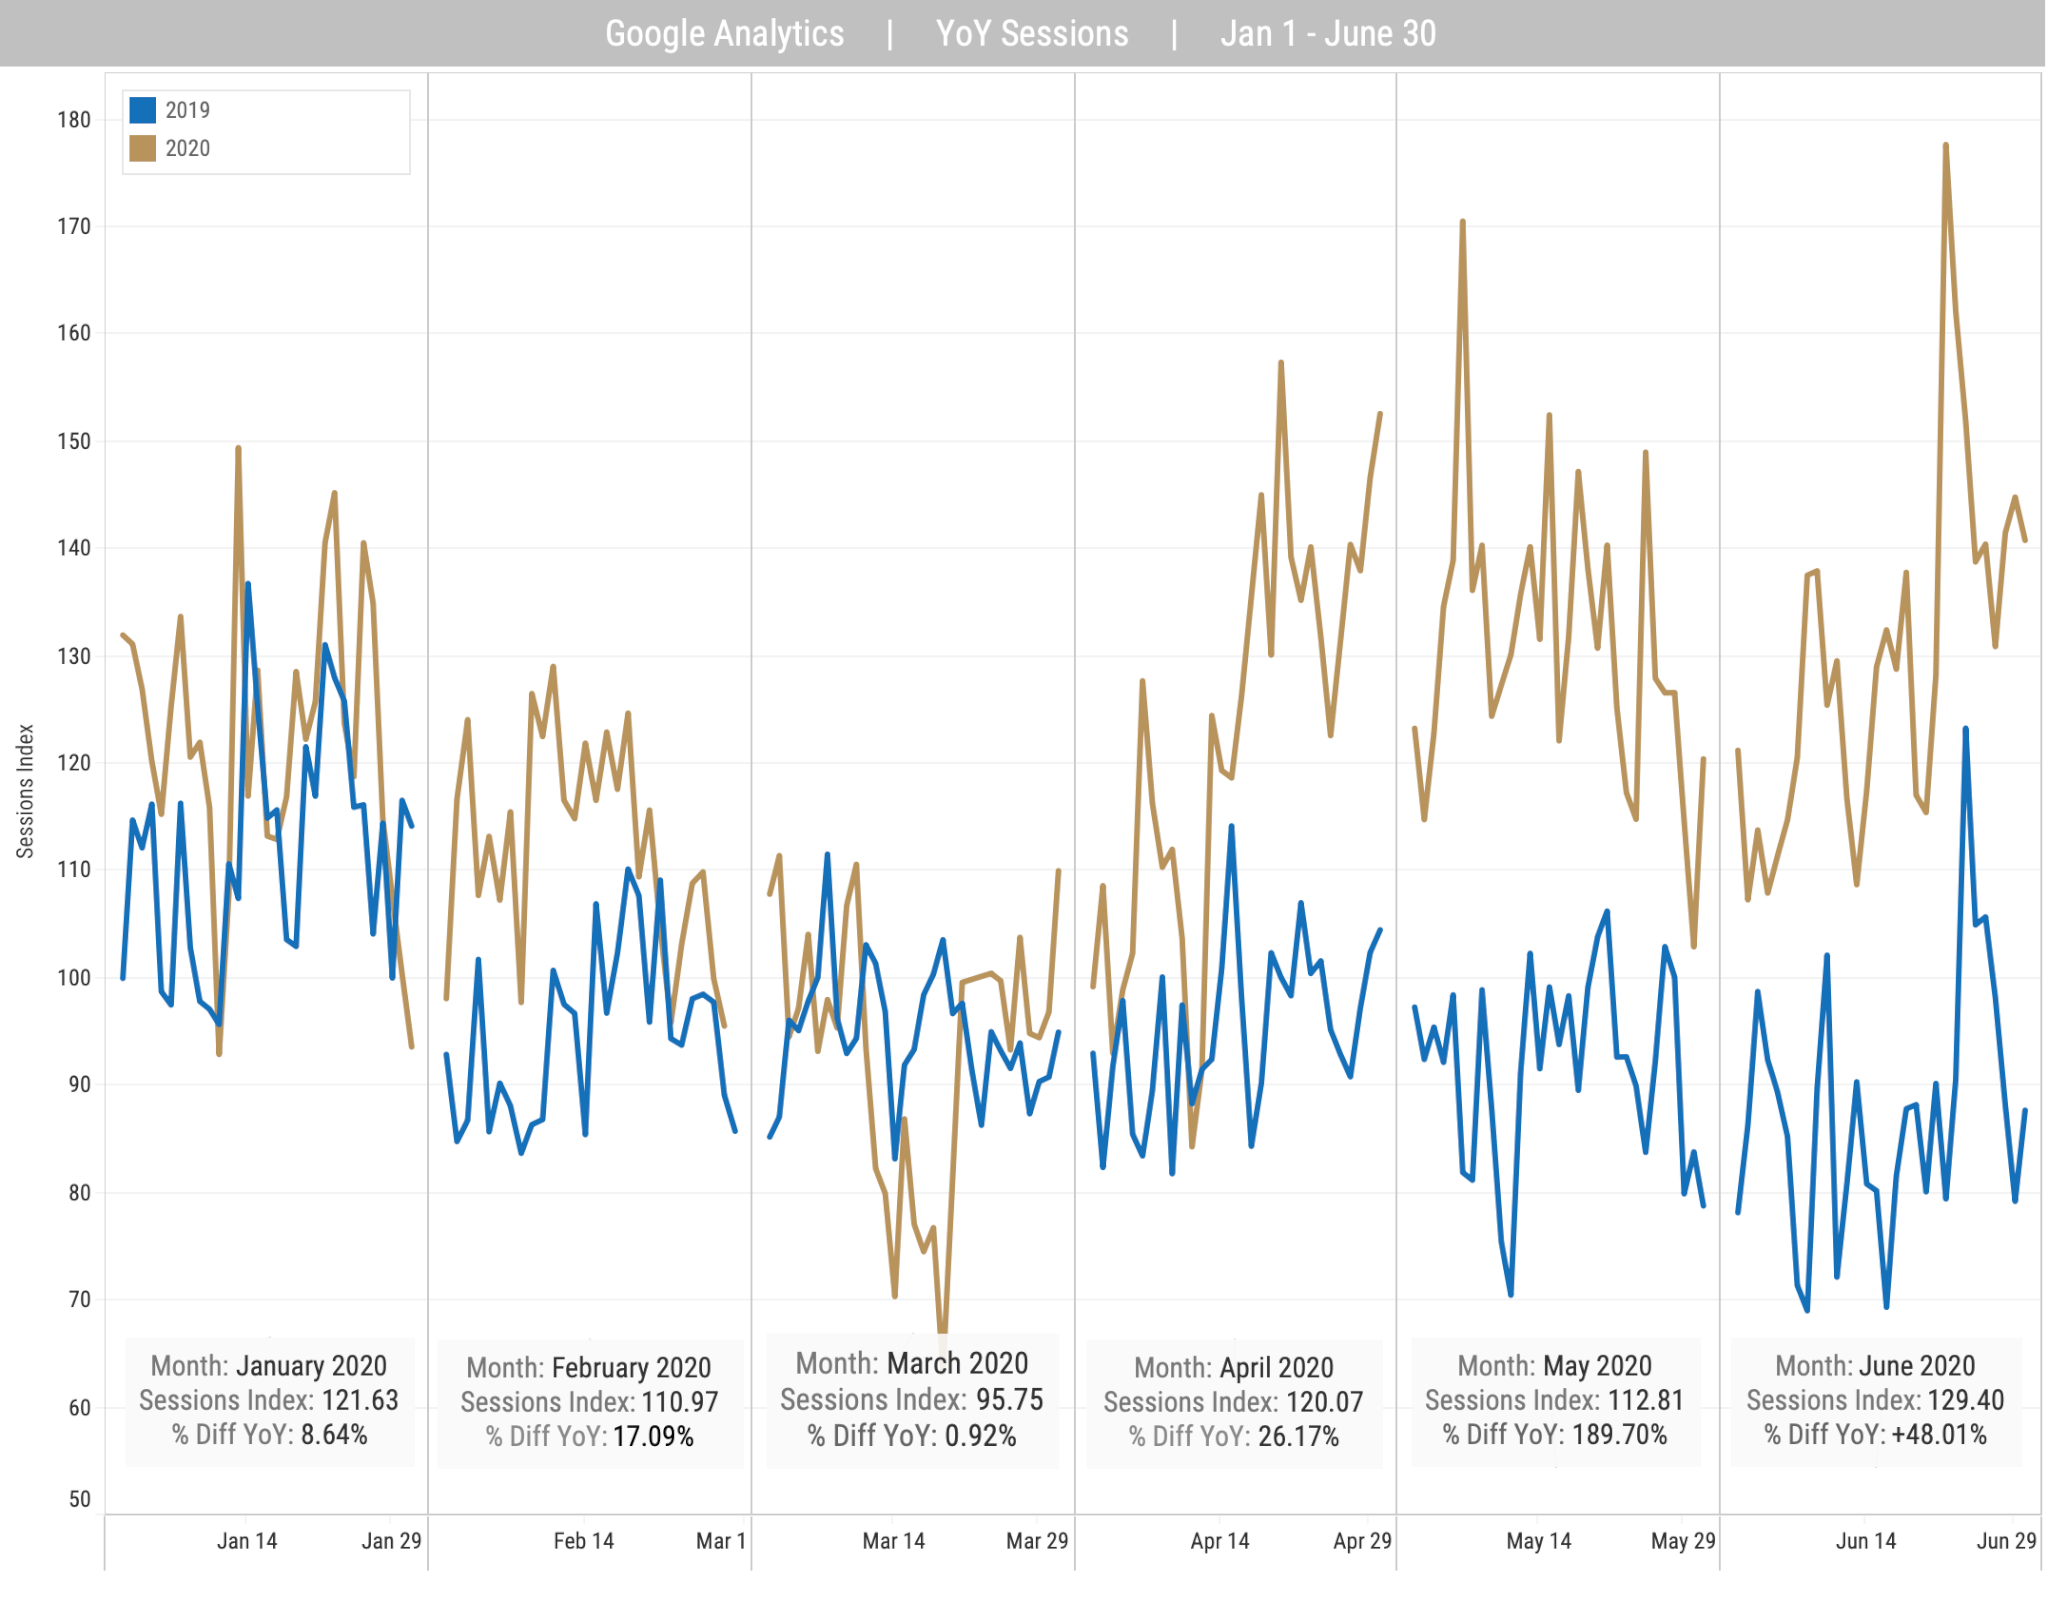The image size is (2048, 1603).
Task: Click the 150 y-axis tick label
Action: click(74, 441)
